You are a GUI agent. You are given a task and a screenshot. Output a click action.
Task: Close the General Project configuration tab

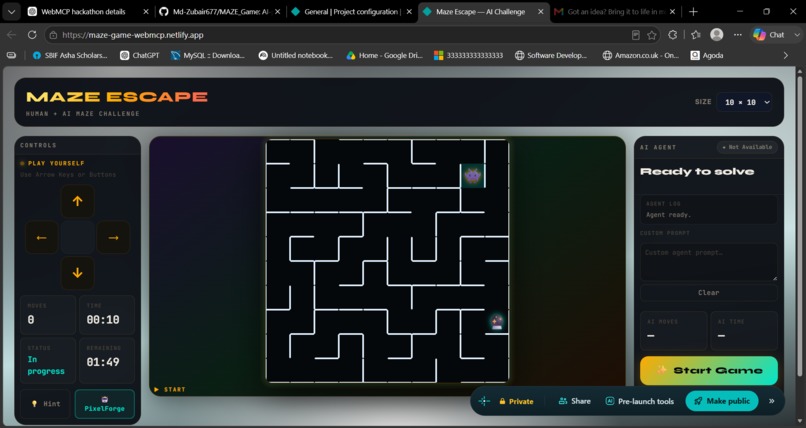tap(409, 12)
